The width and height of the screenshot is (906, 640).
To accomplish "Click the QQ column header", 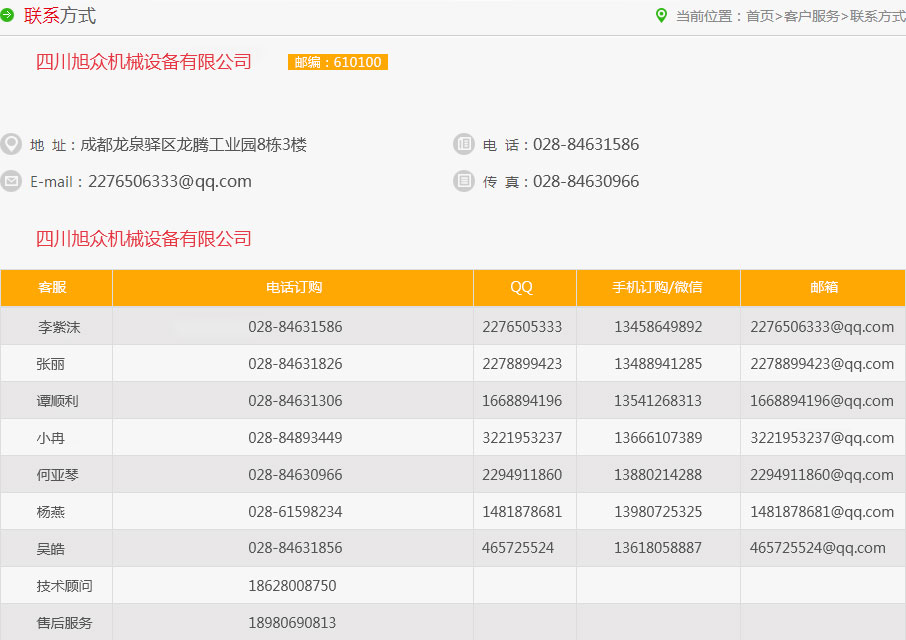I will point(522,287).
